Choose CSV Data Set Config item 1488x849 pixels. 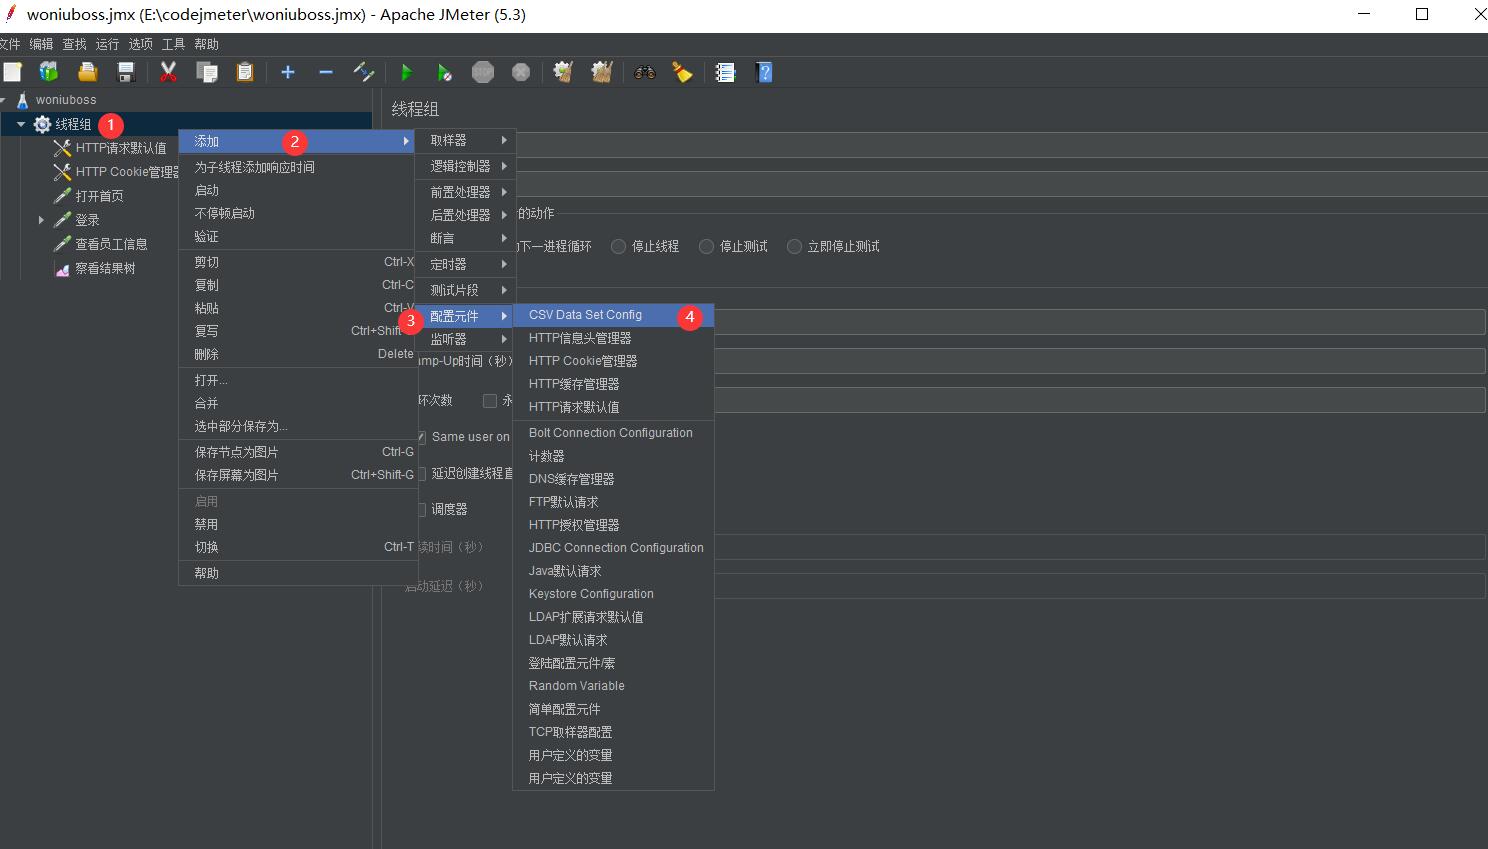[x=613, y=315]
